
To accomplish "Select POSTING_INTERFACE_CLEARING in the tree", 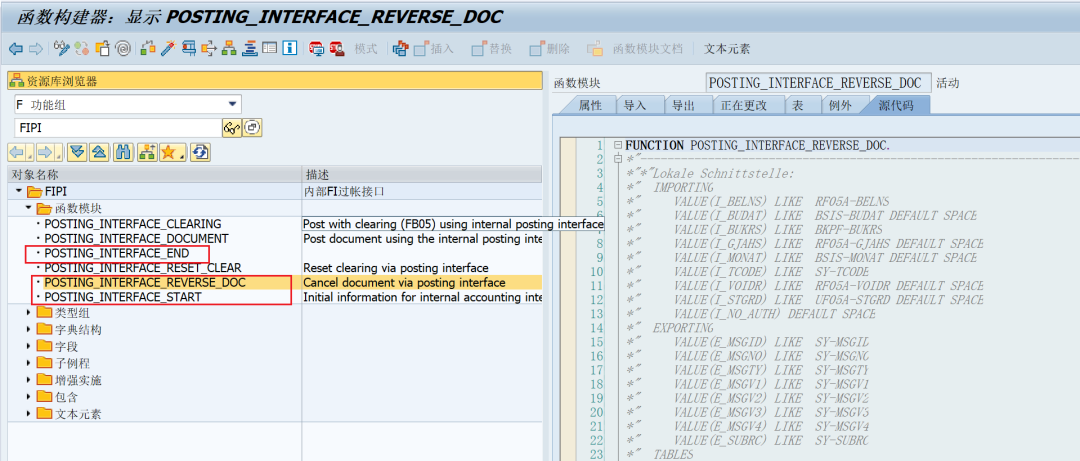I will click(133, 223).
